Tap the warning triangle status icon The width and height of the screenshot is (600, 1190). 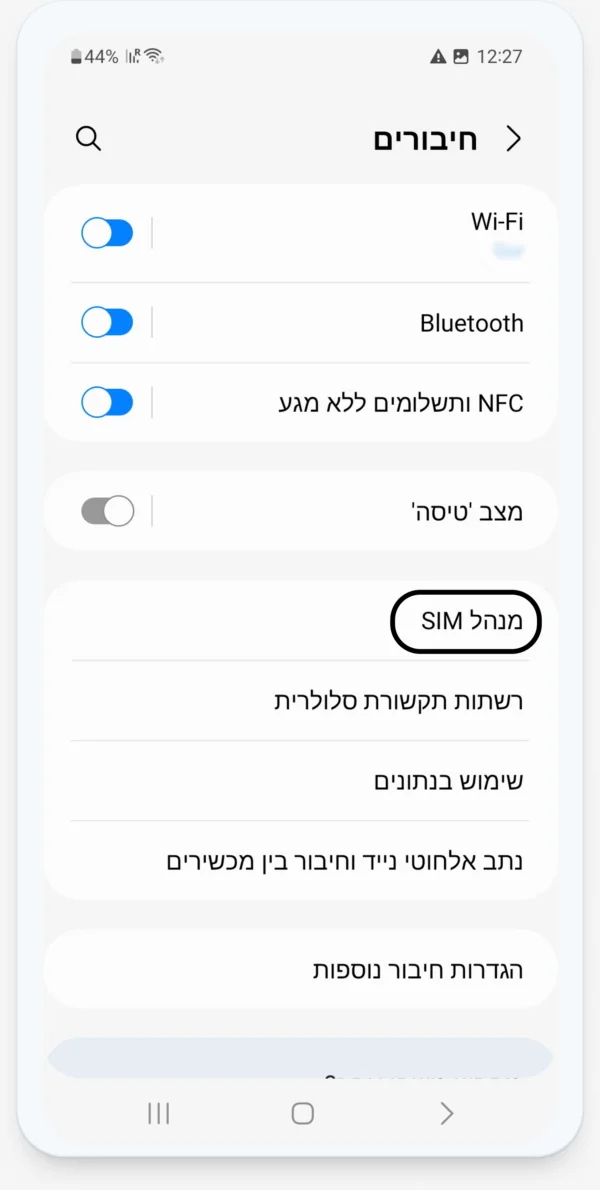click(x=438, y=57)
